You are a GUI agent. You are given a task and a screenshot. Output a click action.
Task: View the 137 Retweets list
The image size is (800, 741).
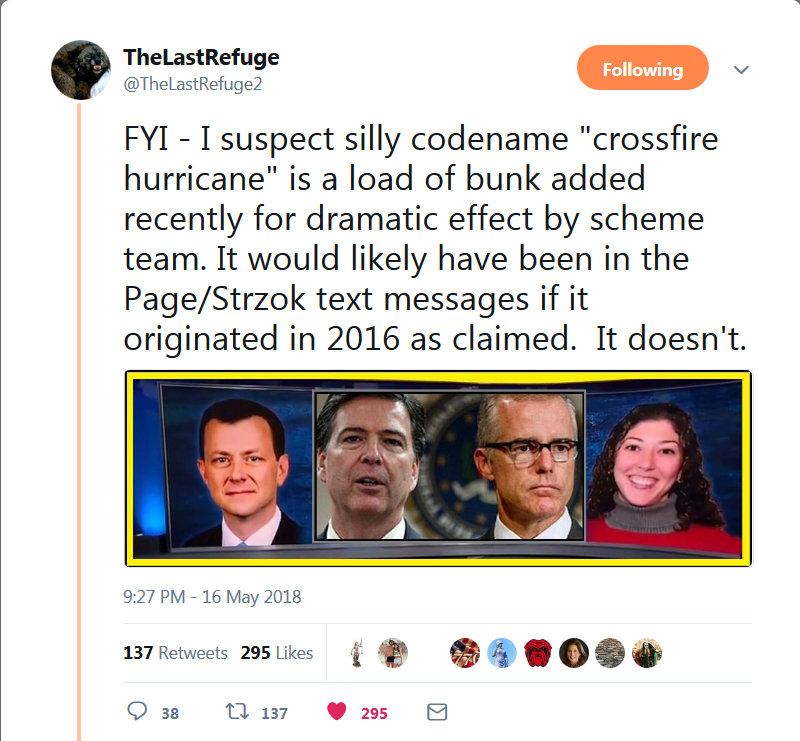coord(175,653)
